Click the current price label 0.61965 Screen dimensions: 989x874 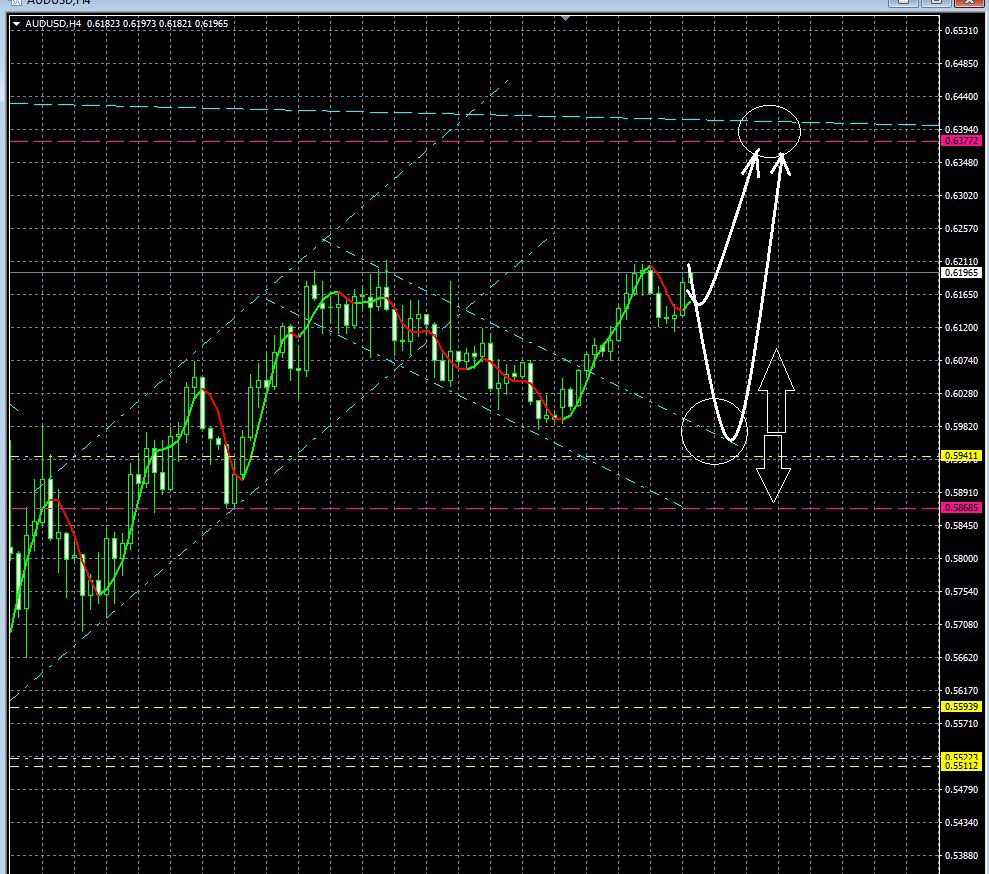[x=961, y=273]
